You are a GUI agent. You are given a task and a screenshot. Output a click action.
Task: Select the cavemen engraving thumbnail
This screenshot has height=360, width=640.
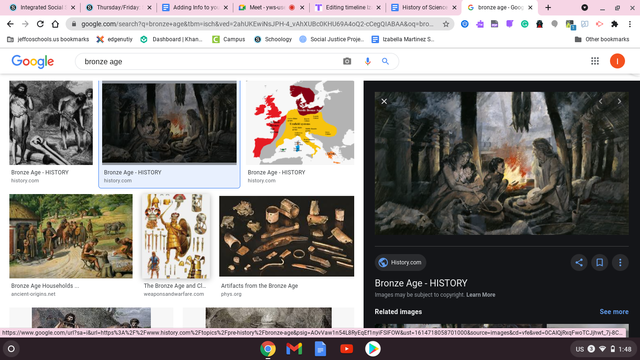(x=51, y=122)
